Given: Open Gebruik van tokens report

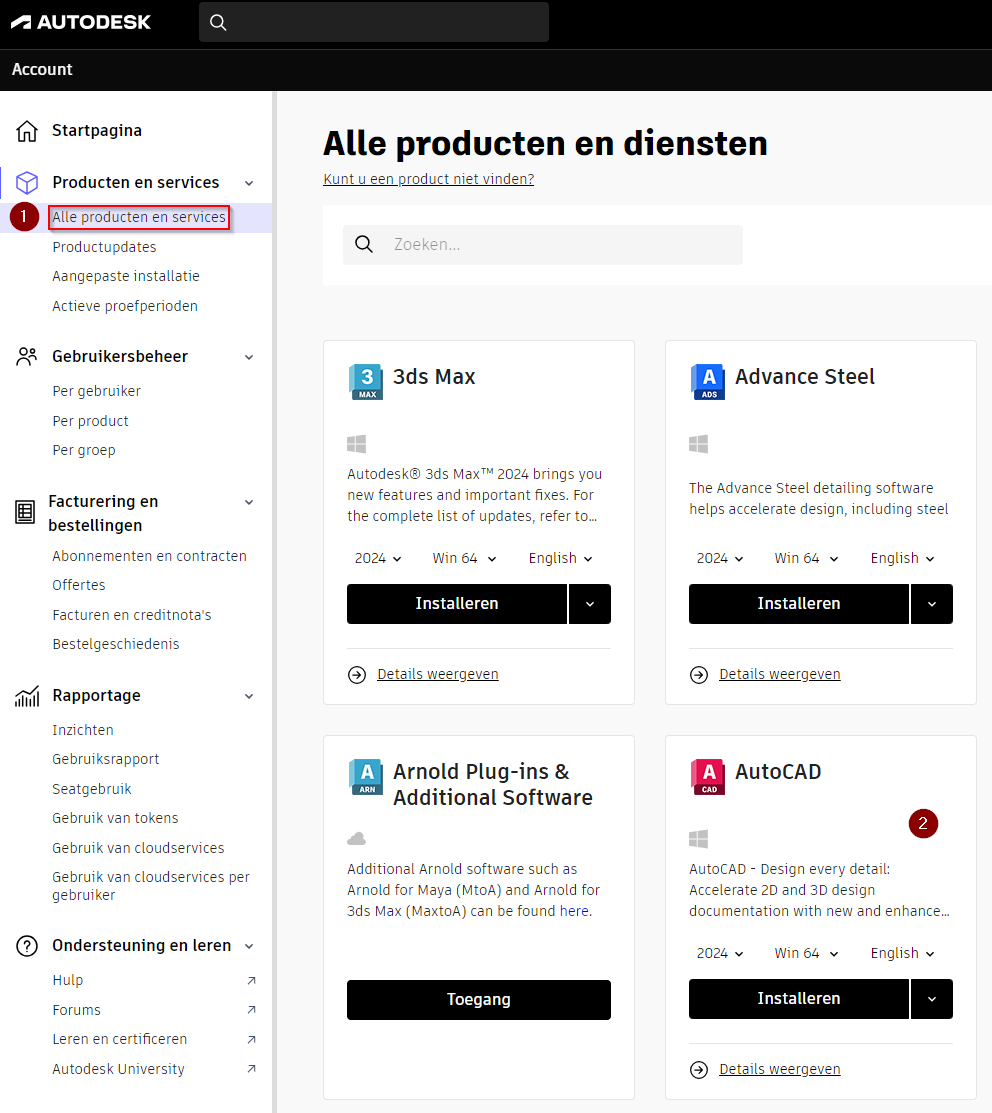Looking at the screenshot, I should pyautogui.click(x=115, y=818).
